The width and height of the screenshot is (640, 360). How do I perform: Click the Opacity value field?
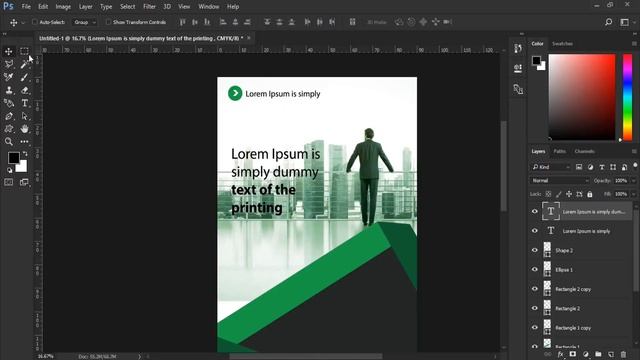coord(621,180)
